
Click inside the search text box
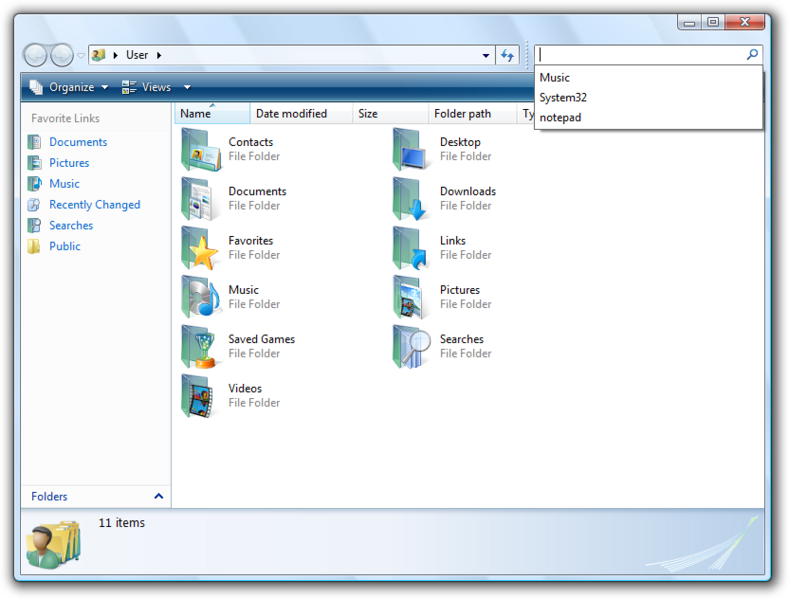[640, 55]
